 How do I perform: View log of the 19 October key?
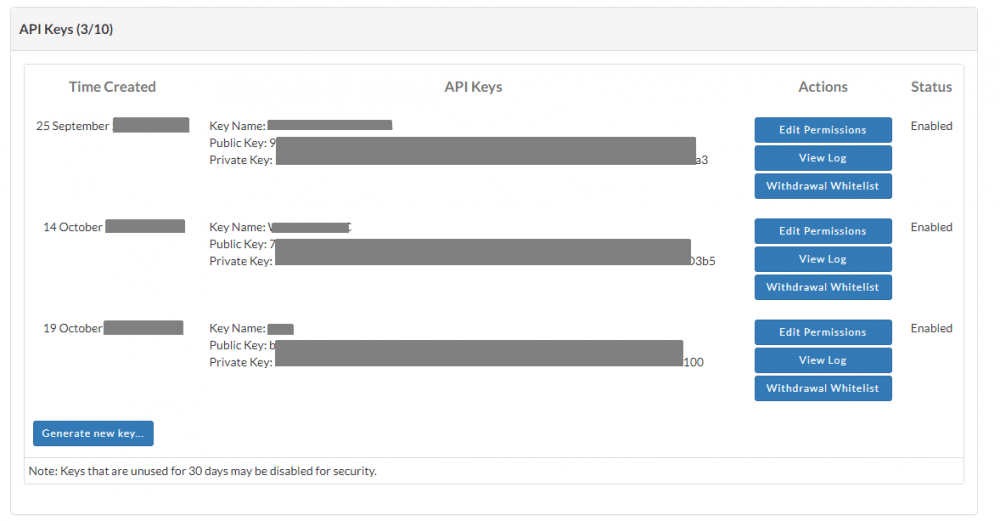tap(822, 360)
